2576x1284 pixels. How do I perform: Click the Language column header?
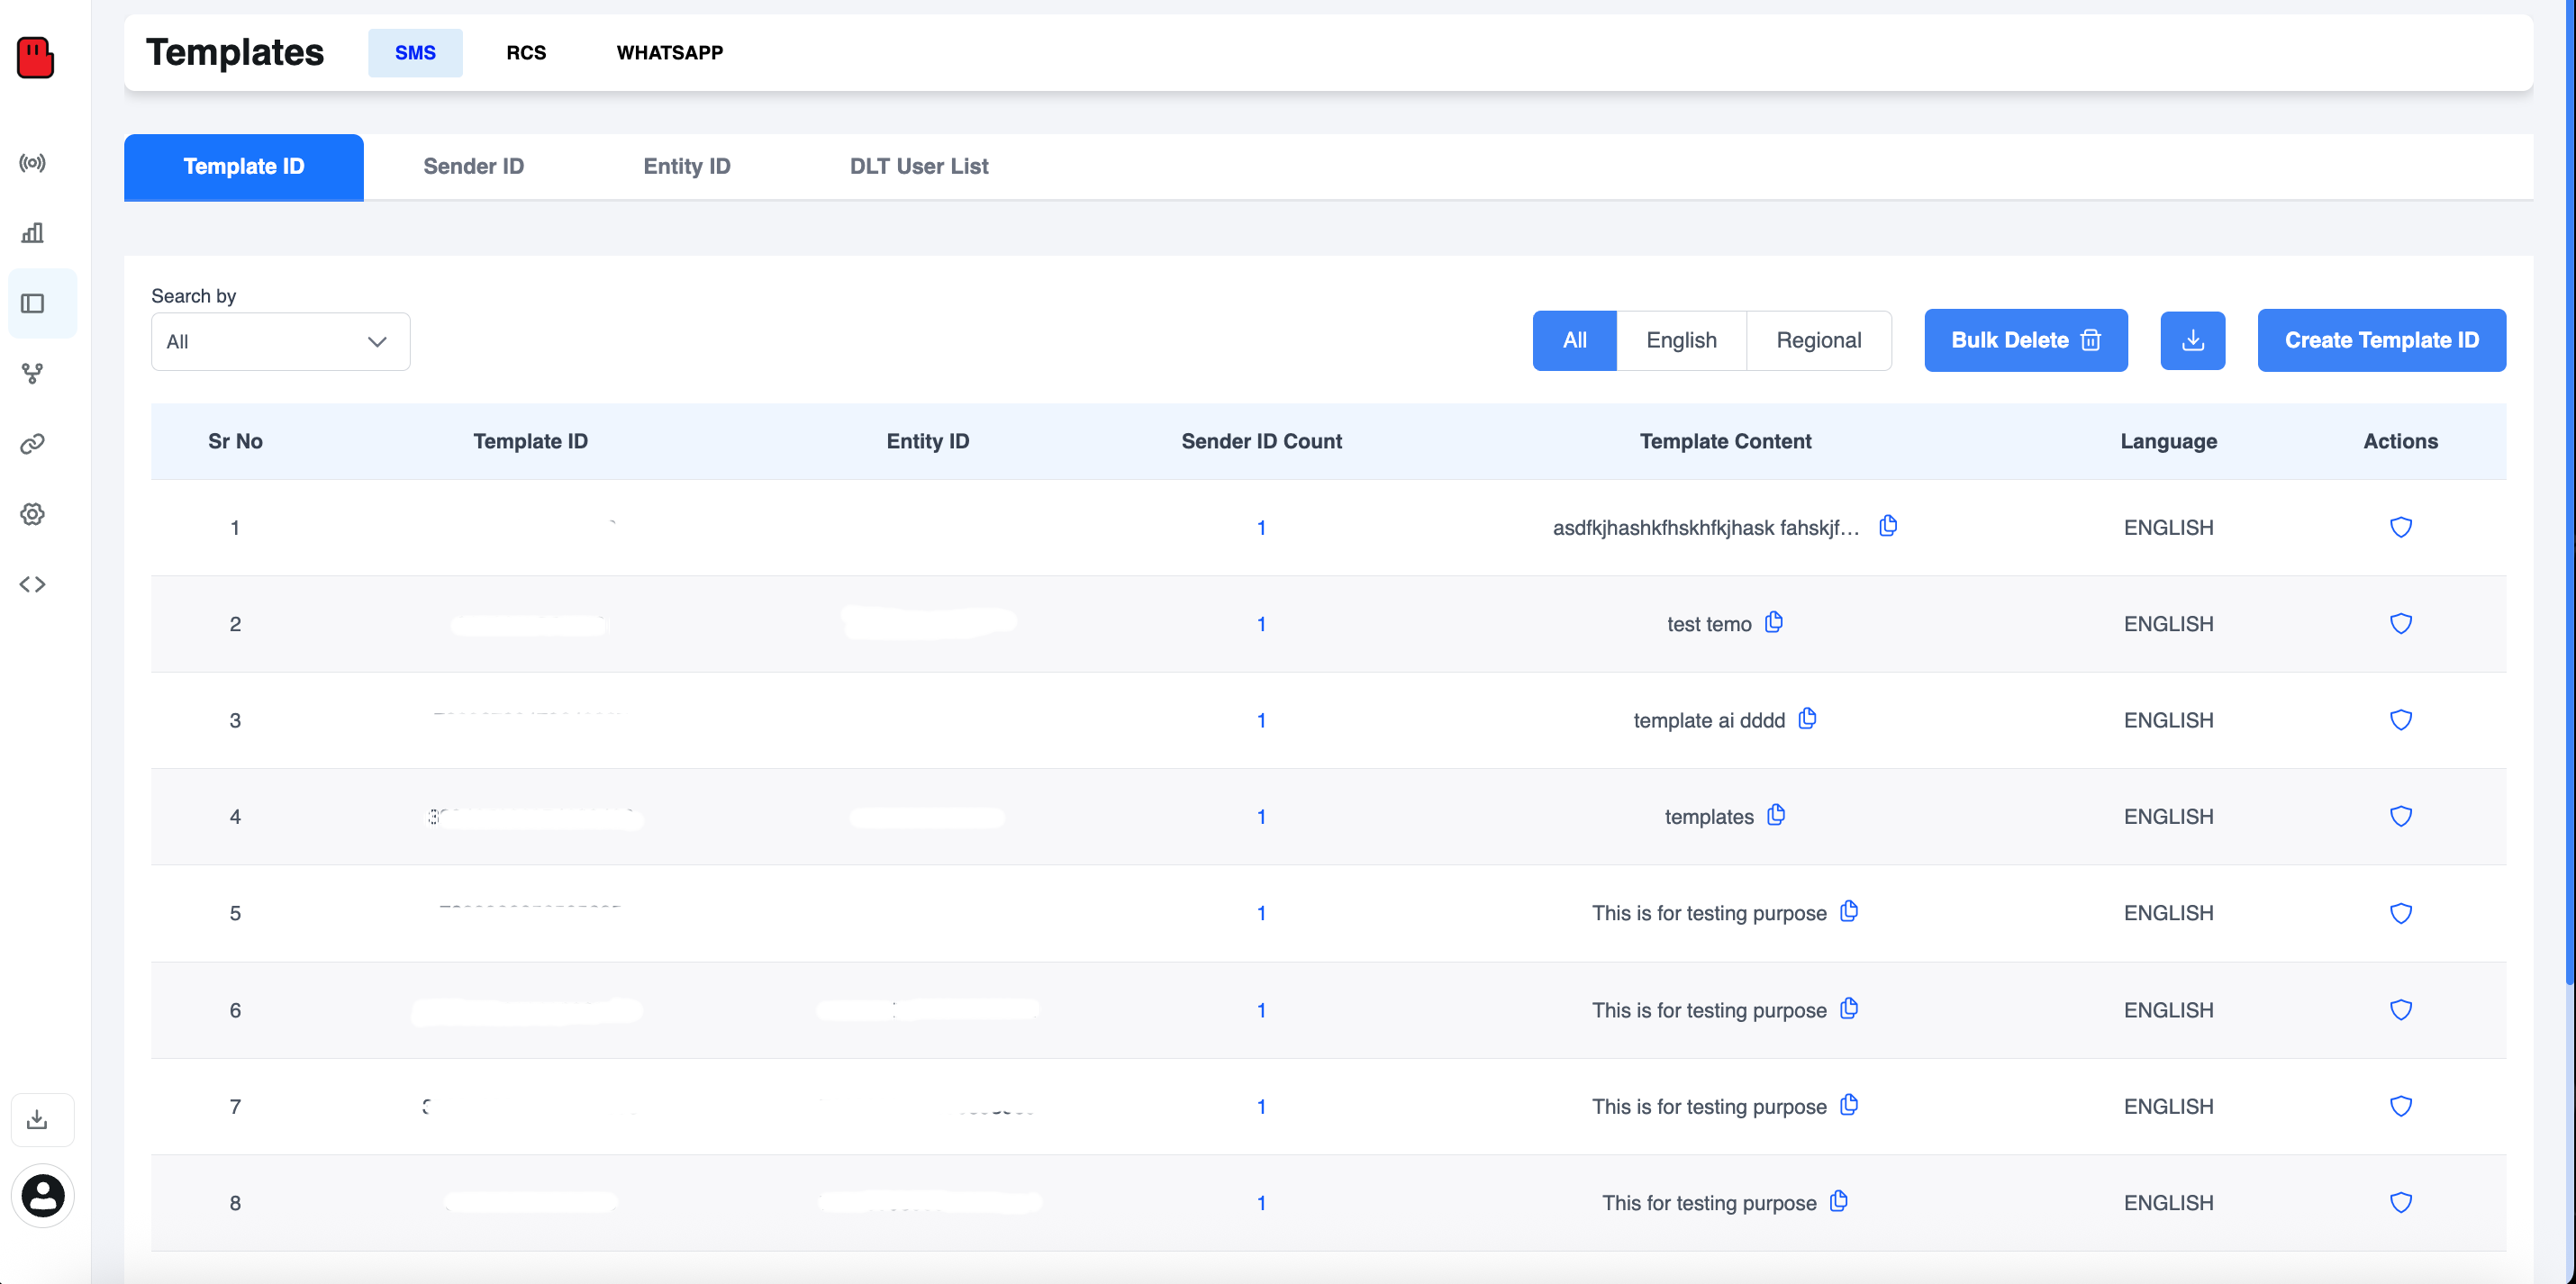coord(2169,442)
